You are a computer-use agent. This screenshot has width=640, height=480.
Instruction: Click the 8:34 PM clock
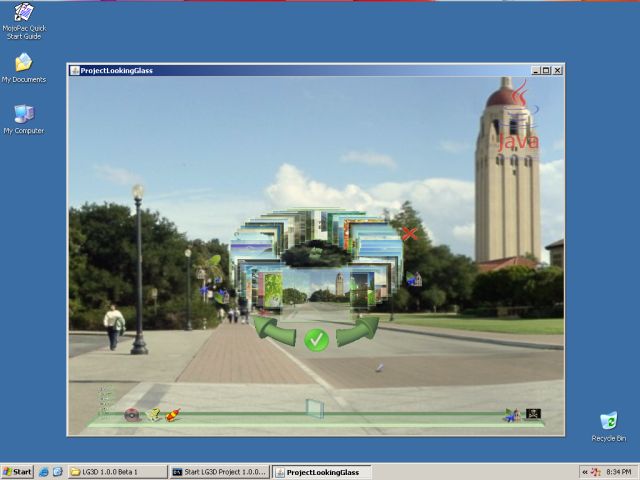coord(618,472)
